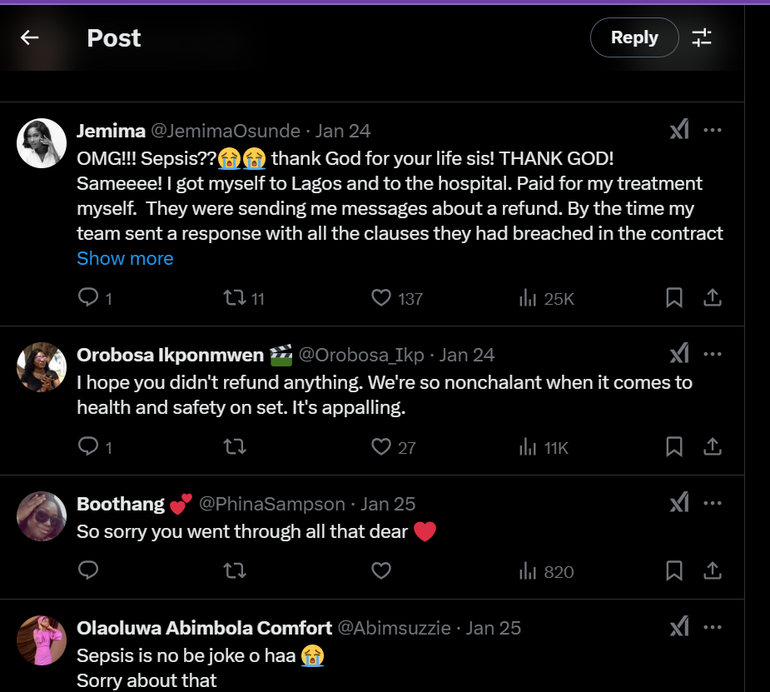Open more menu on Orobosa's reply

pos(713,354)
